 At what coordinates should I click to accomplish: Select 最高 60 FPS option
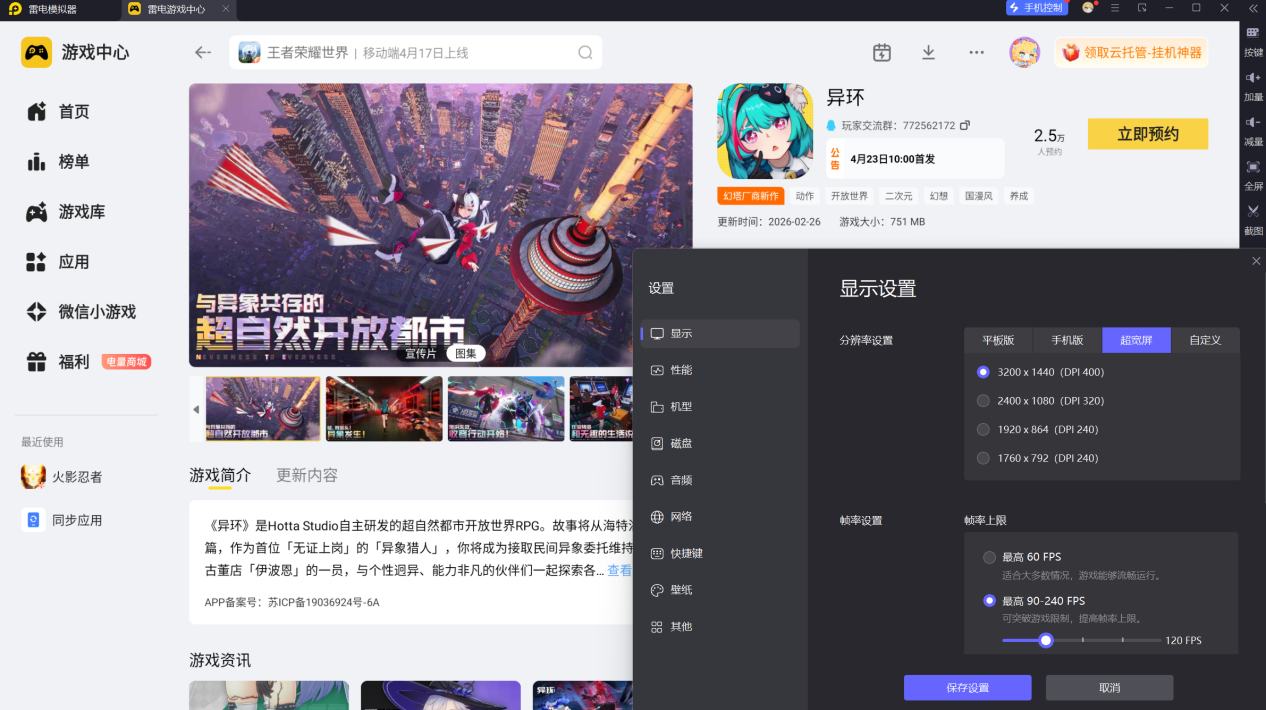pyautogui.click(x=1022, y=557)
